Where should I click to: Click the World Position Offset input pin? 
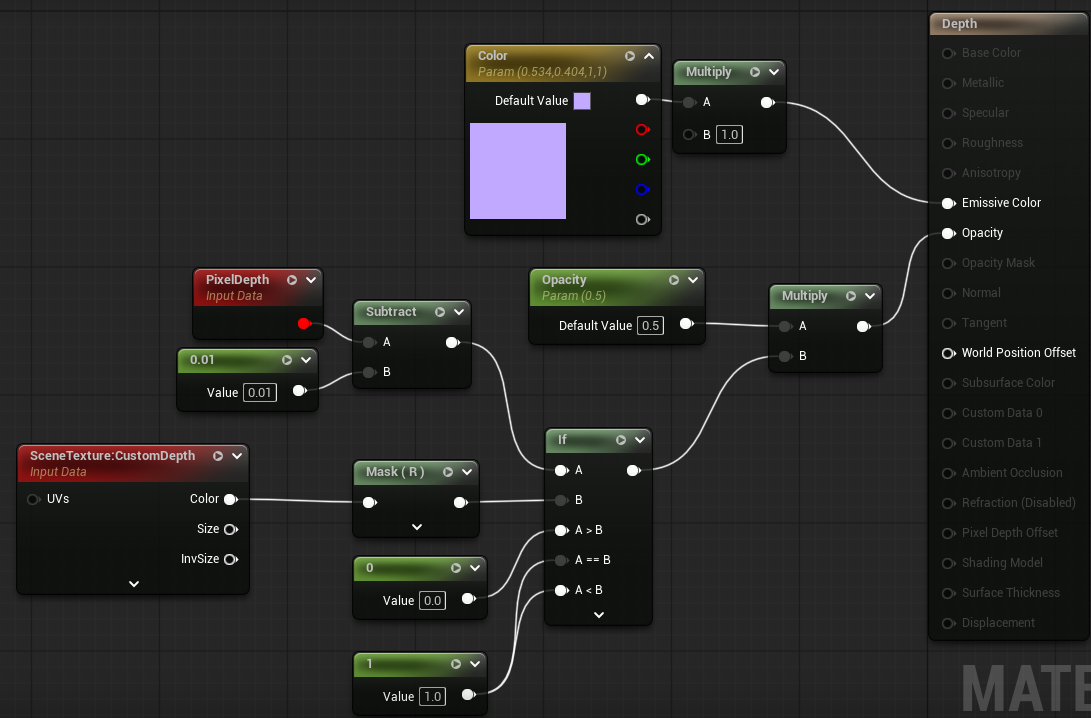tap(948, 353)
